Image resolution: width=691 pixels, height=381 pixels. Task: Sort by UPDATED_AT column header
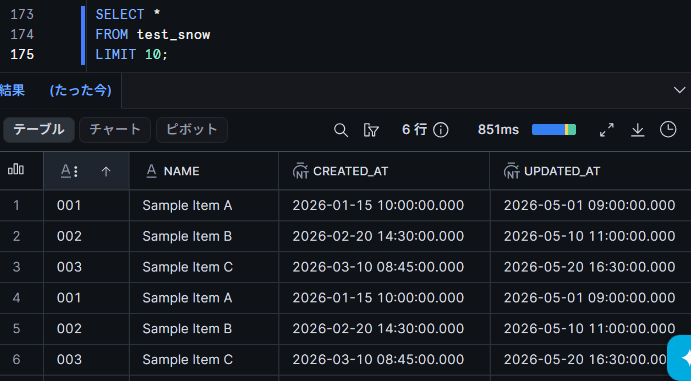[562, 171]
